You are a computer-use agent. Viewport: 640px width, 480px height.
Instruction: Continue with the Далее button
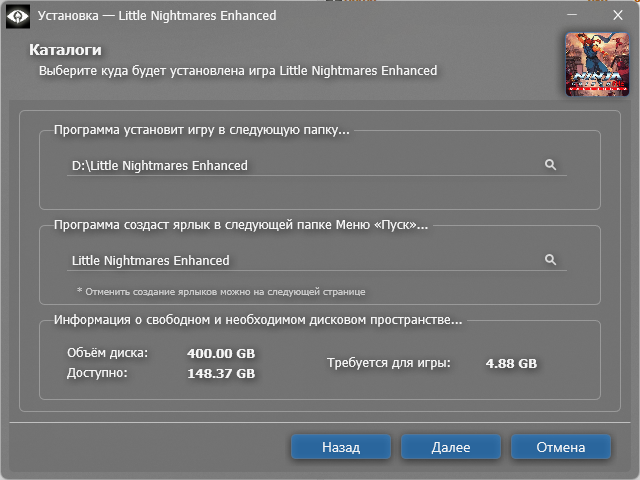(x=451, y=447)
